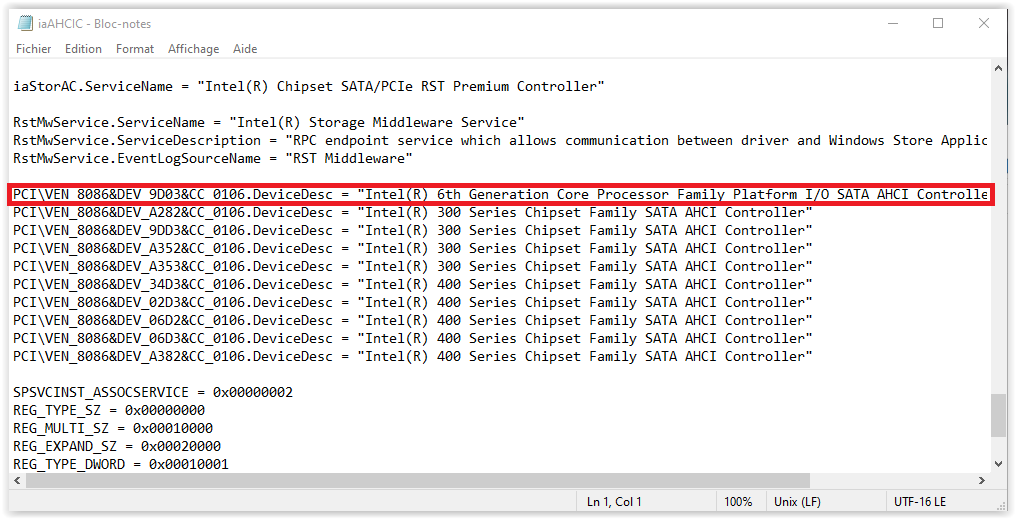Click the iaAHCIC - Bloc-notes title

(94, 24)
